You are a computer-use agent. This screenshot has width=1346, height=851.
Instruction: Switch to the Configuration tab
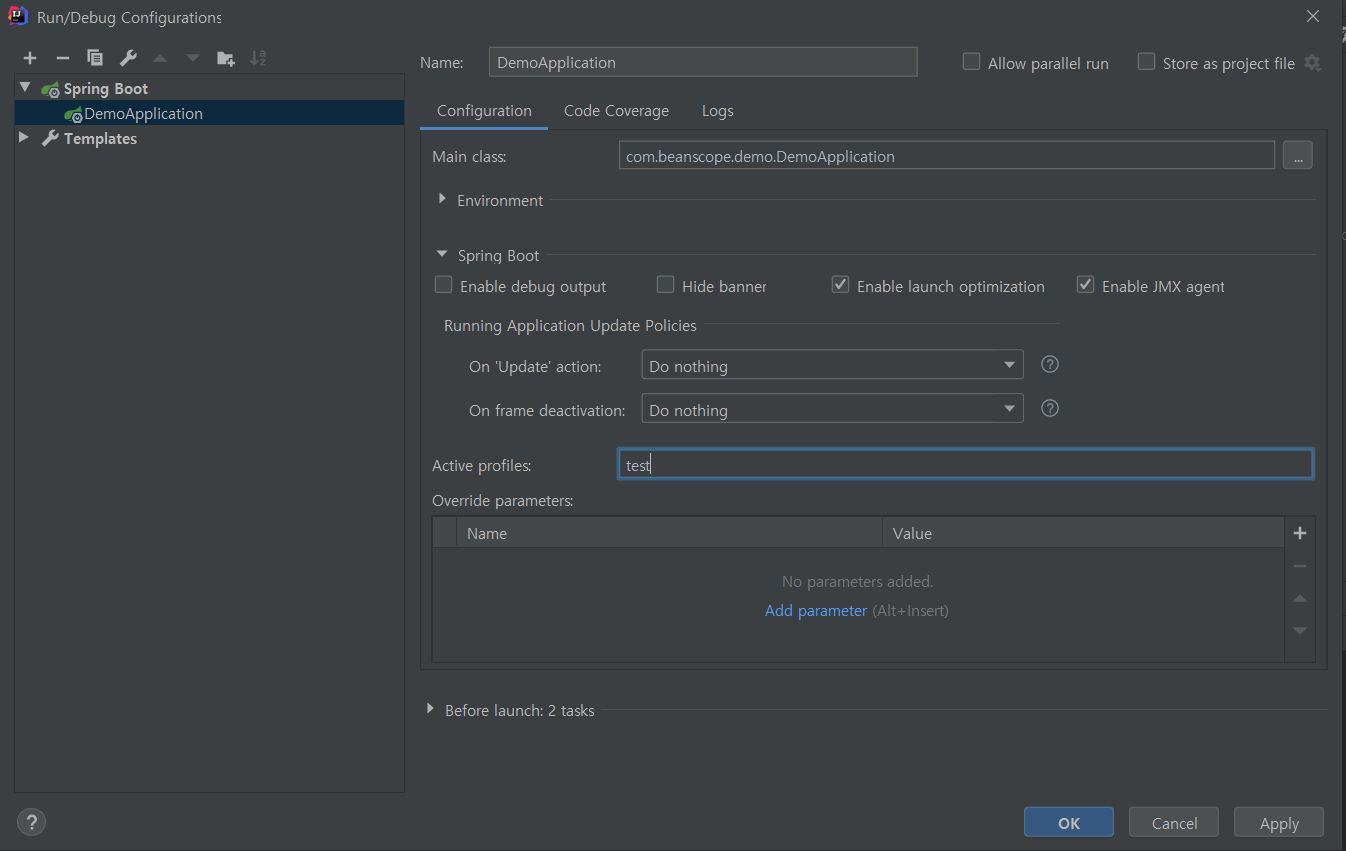click(484, 111)
